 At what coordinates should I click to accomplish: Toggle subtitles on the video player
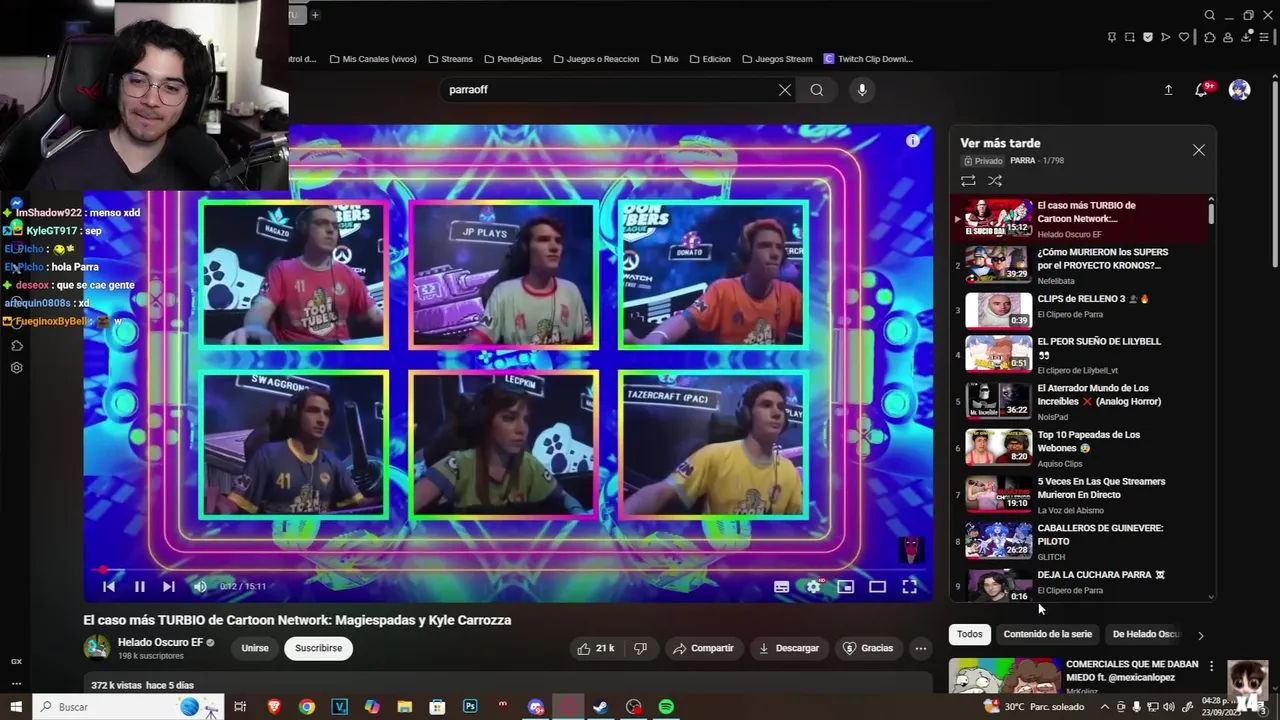point(782,587)
